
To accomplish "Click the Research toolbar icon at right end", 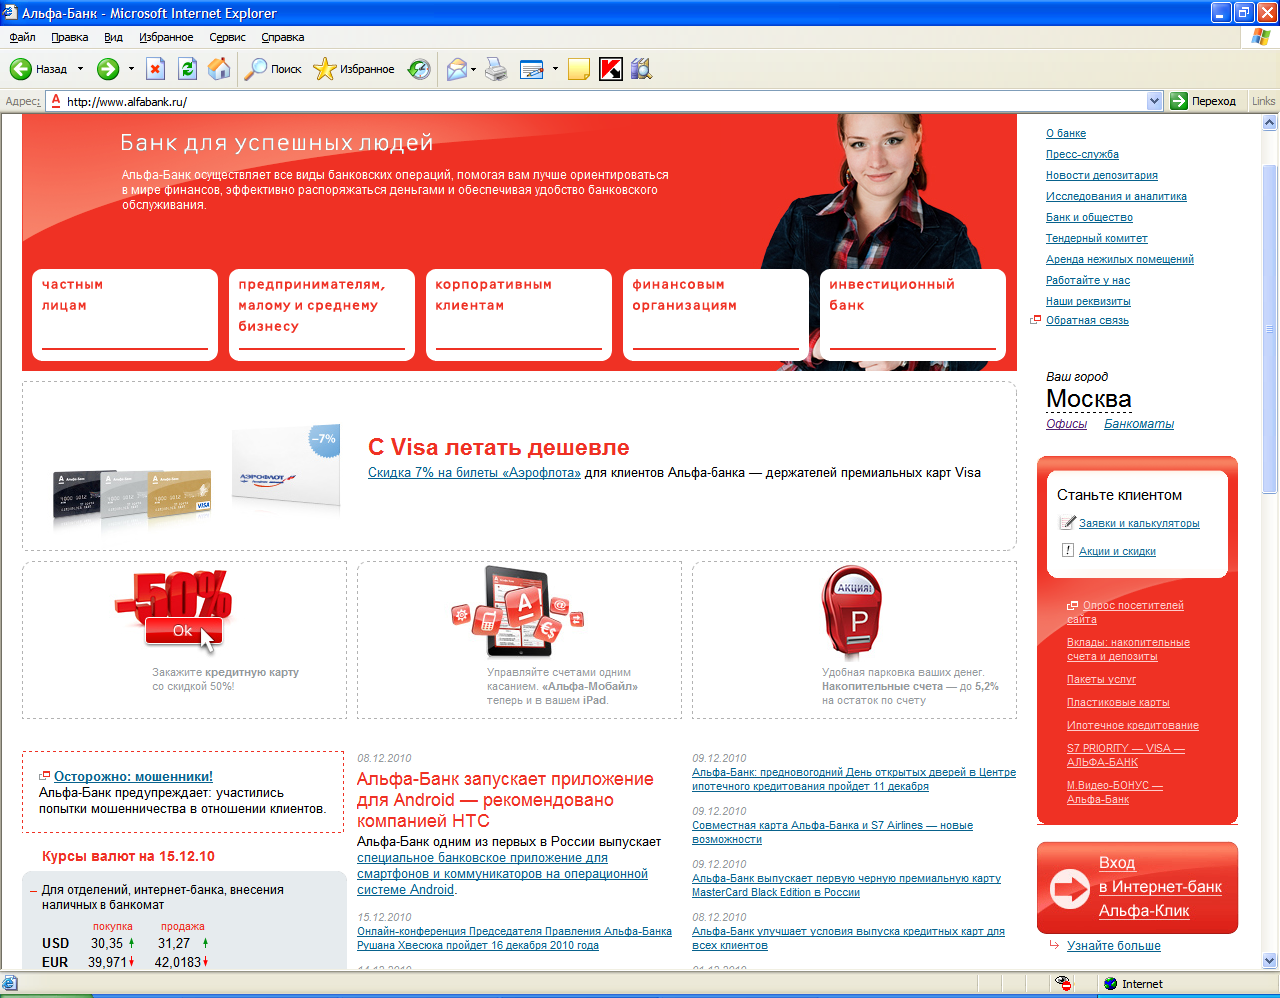I will [641, 69].
